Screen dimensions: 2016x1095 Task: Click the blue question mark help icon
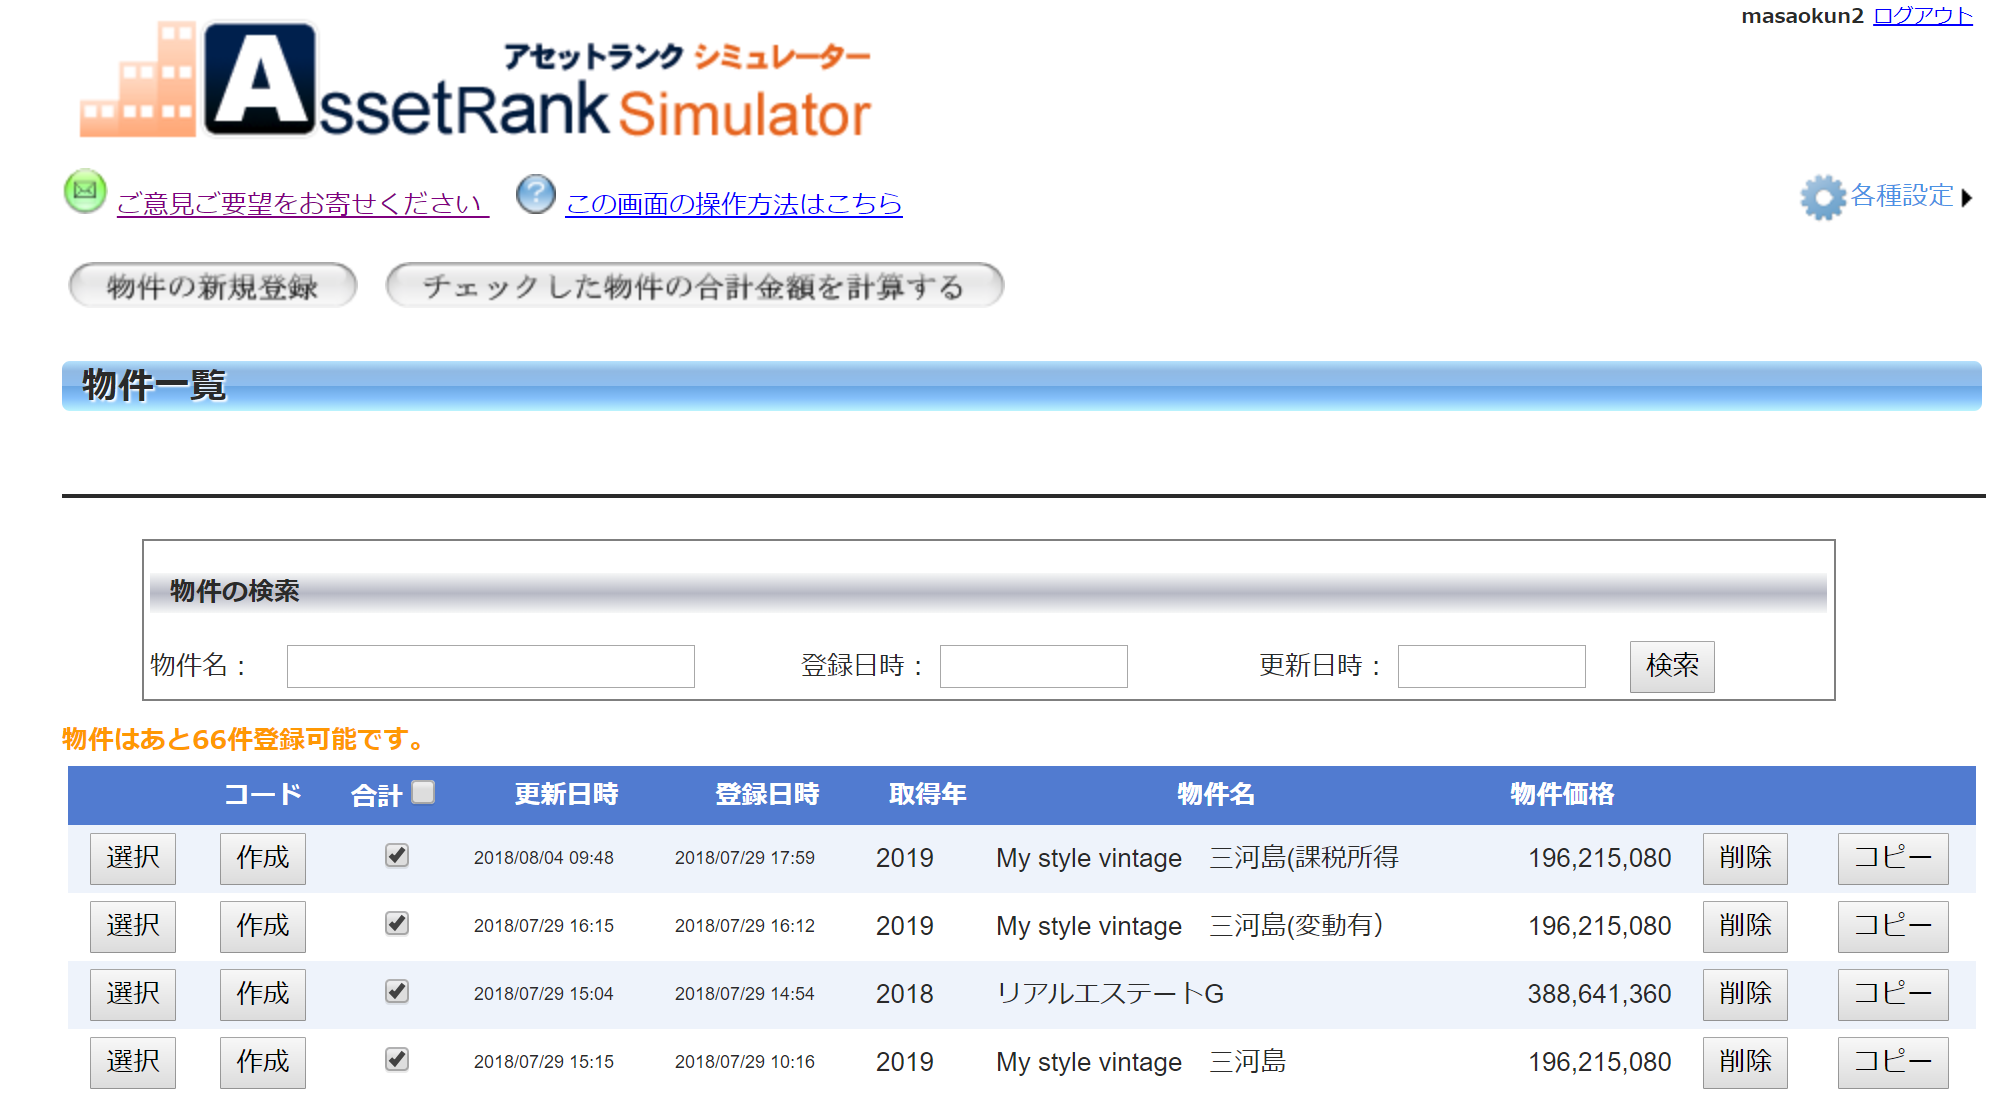click(x=535, y=194)
